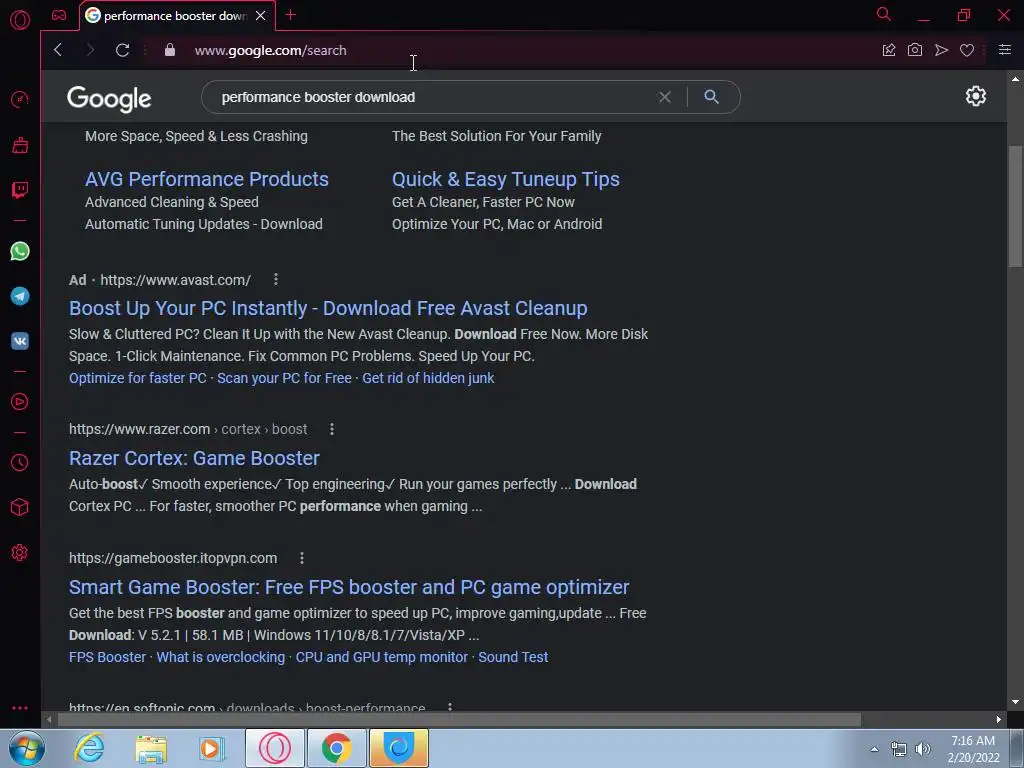This screenshot has width=1024, height=768.
Task: Add page to bookmarks heart icon
Action: pos(967,50)
